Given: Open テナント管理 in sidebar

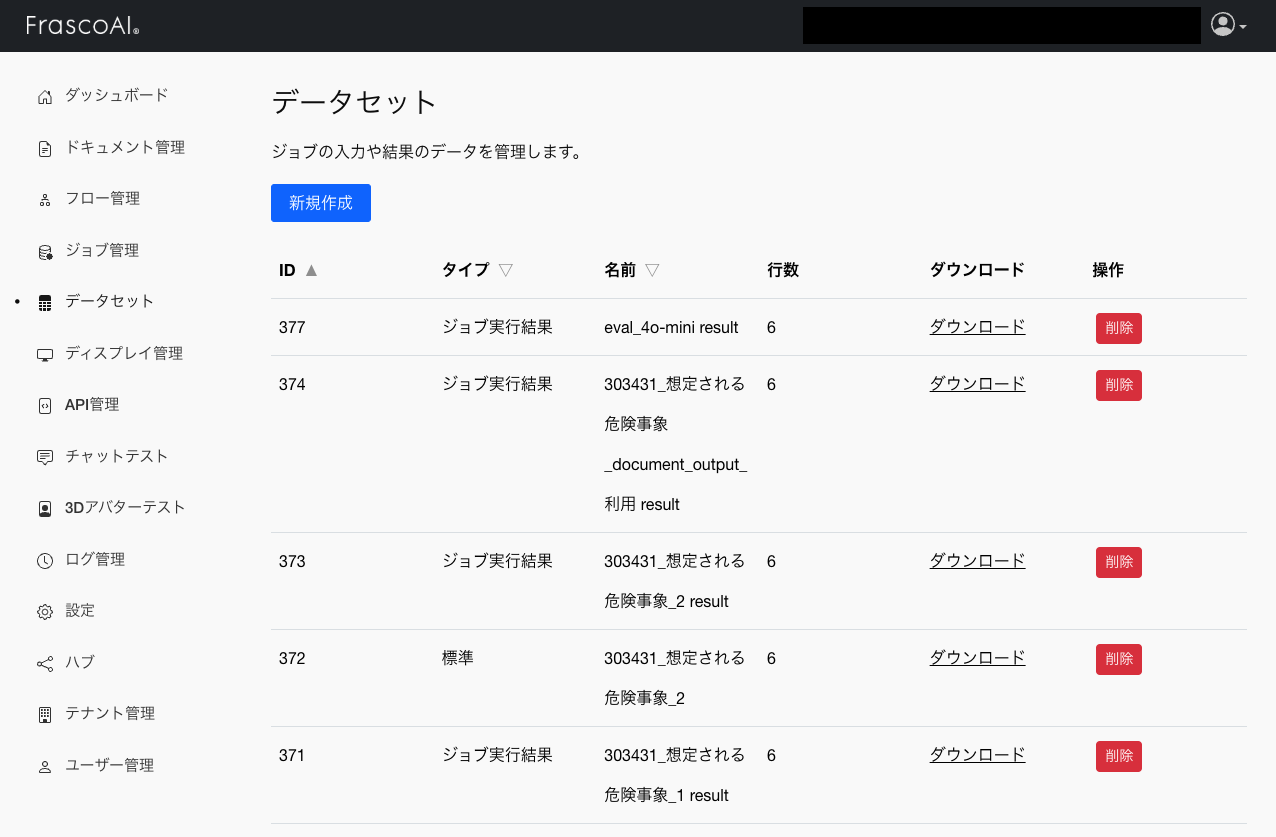Looking at the screenshot, I should (110, 713).
